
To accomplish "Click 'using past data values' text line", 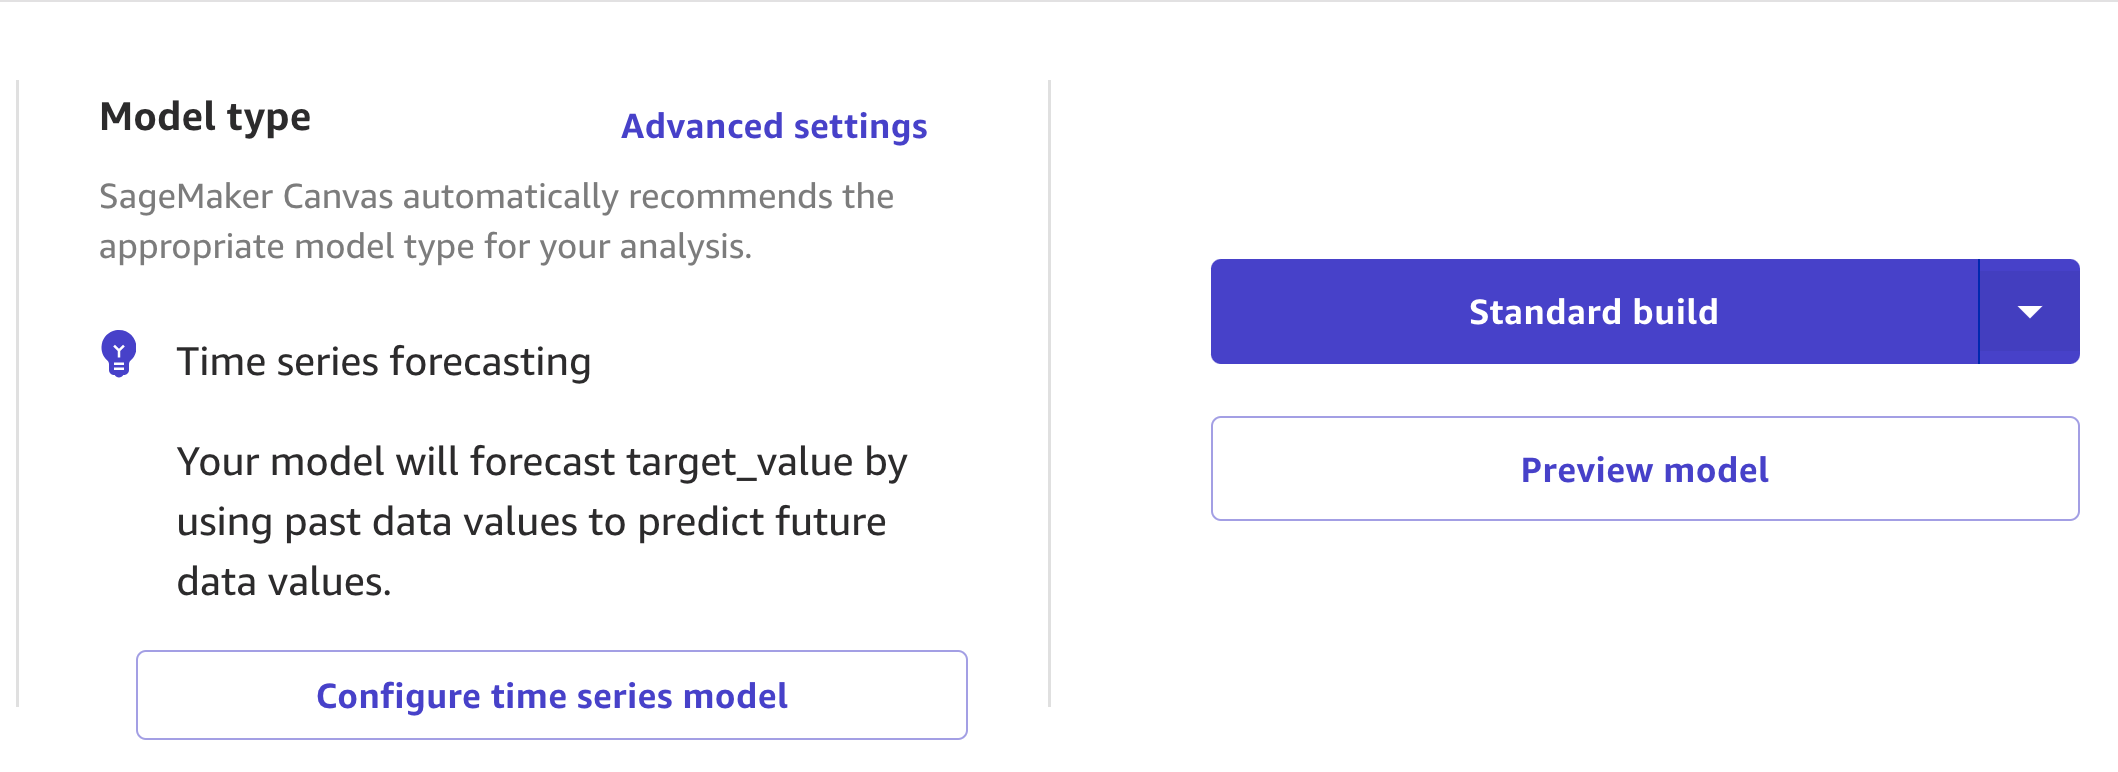I will 400,522.
